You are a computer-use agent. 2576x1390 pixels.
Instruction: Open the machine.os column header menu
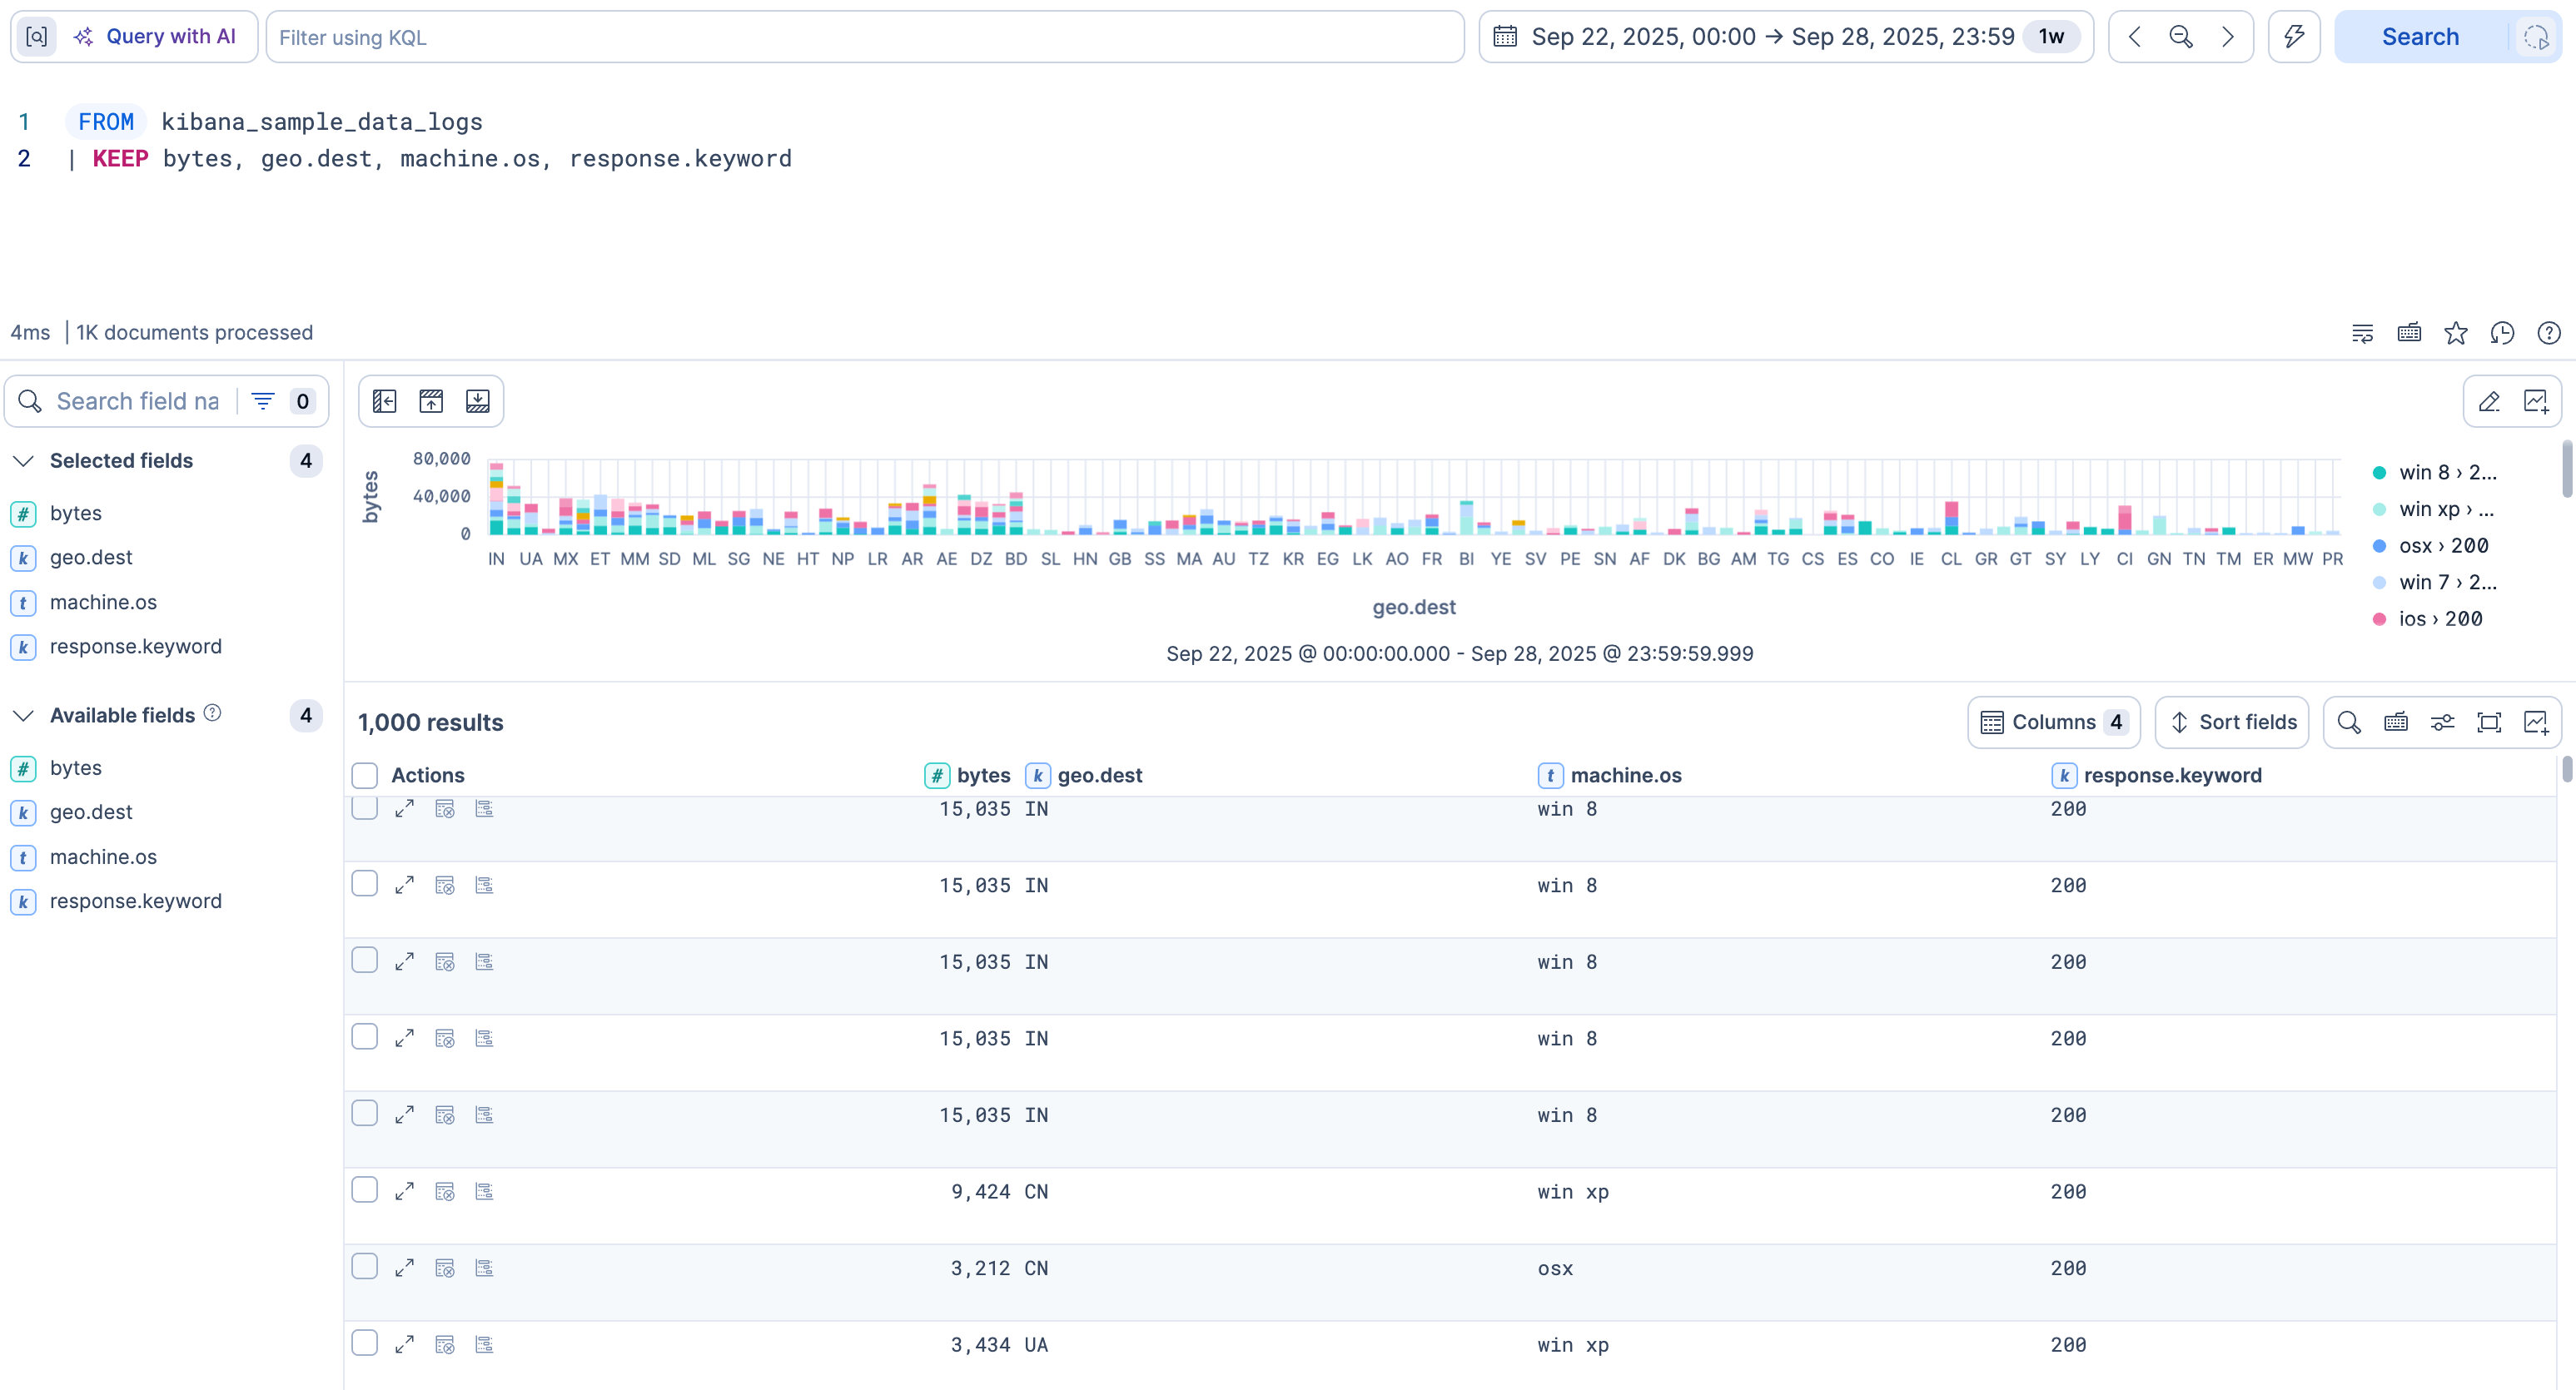pyautogui.click(x=1610, y=776)
